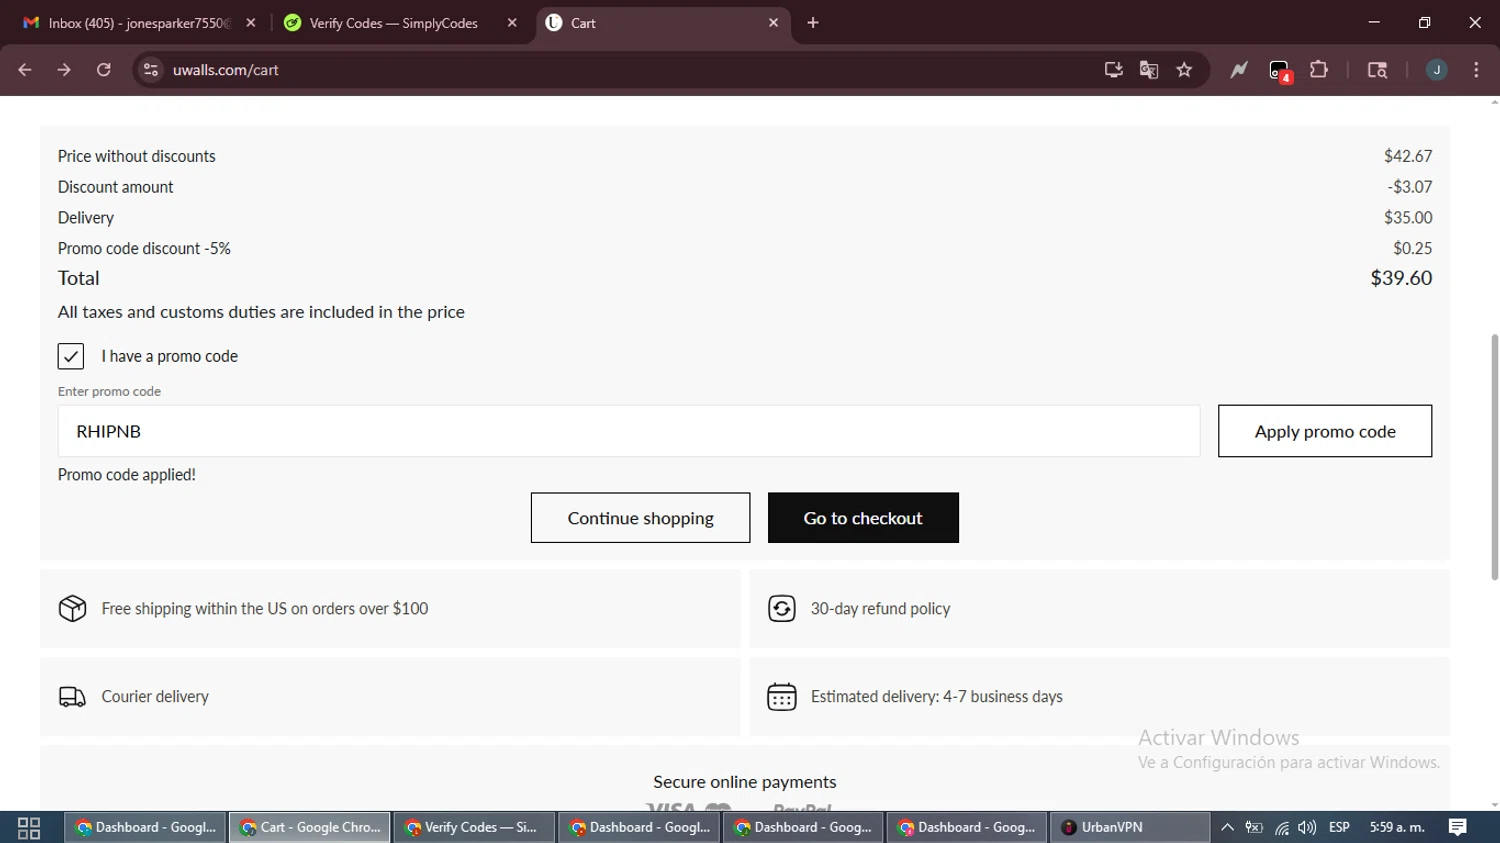Click the free shipping box icon

pos(73,608)
